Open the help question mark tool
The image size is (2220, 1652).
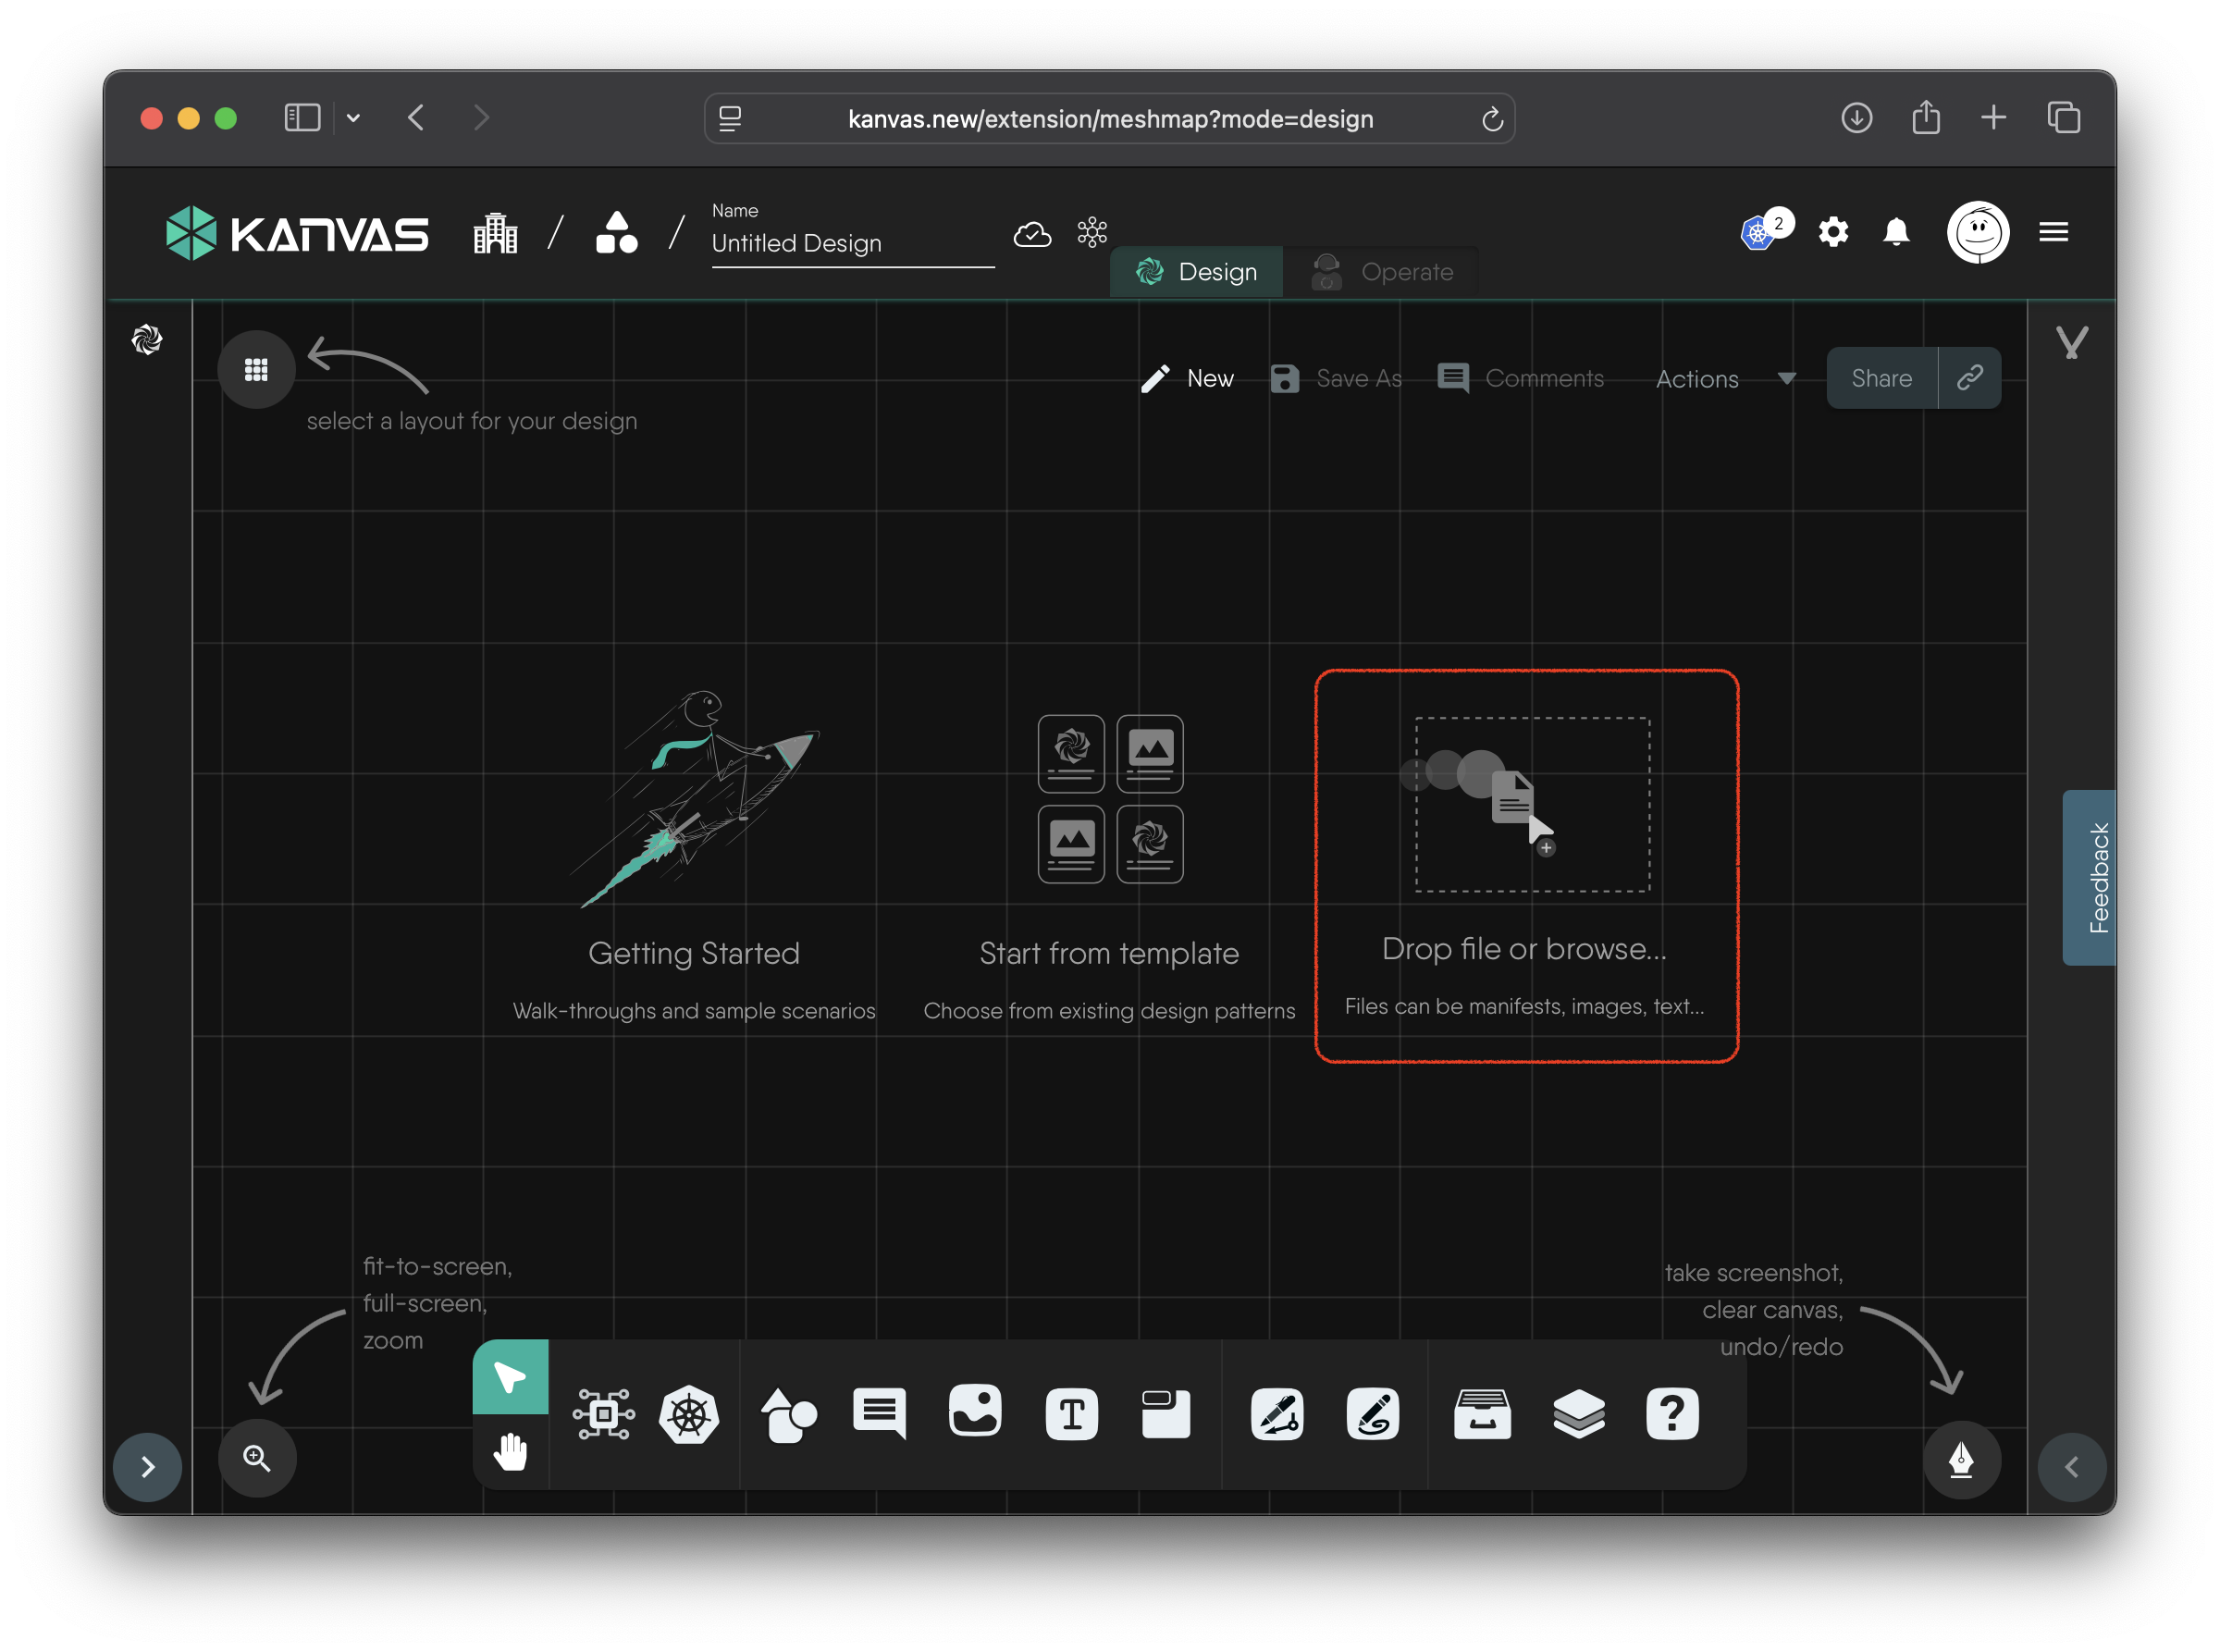(x=1672, y=1414)
